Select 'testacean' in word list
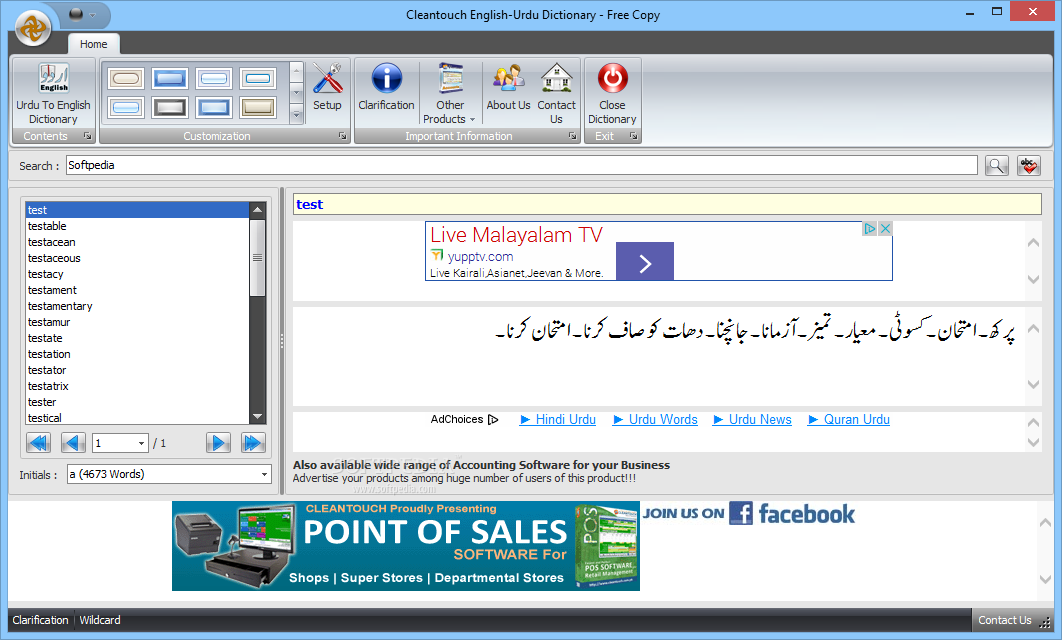This screenshot has height=640, width=1062. (x=137, y=242)
